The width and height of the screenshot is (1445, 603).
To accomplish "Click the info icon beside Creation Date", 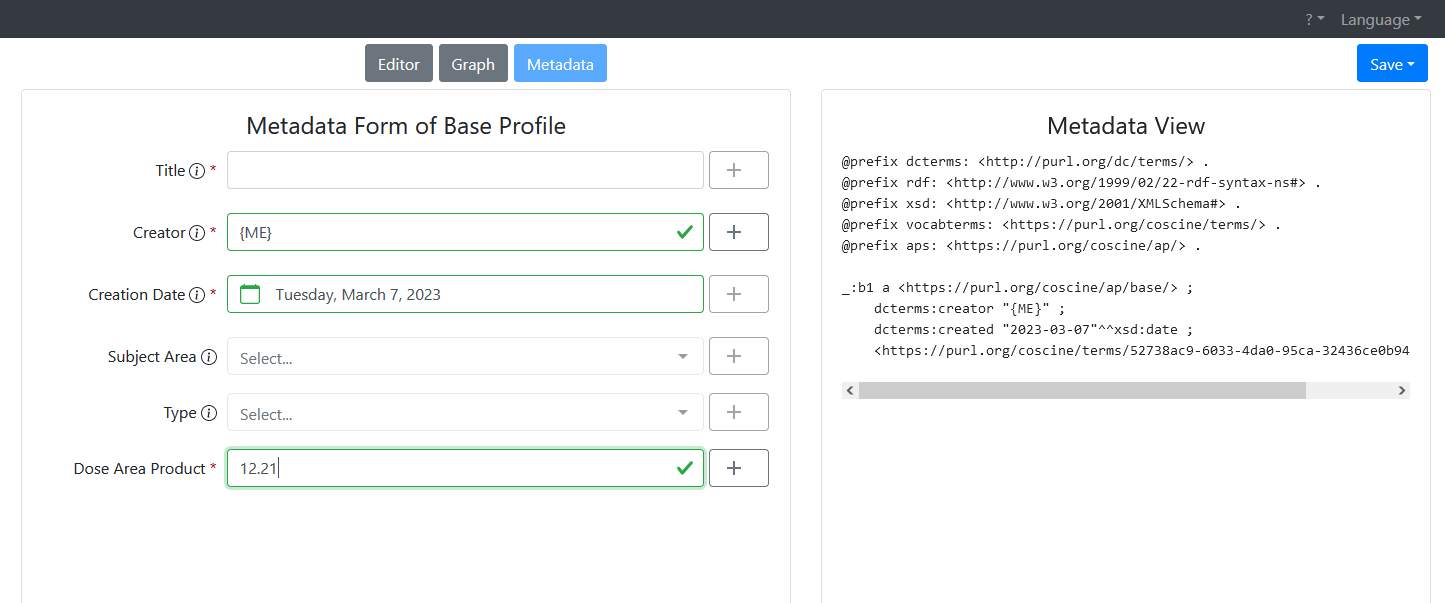I will (x=197, y=295).
